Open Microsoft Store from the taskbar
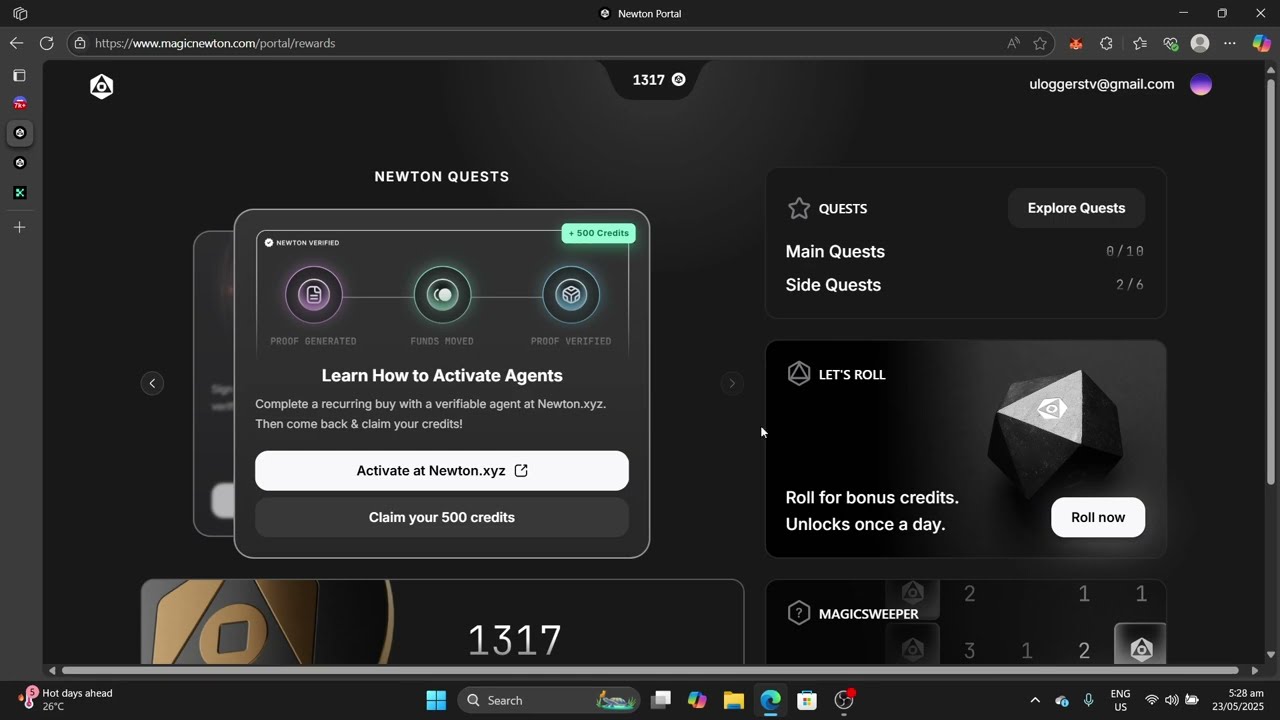The width and height of the screenshot is (1280, 720). click(807, 700)
